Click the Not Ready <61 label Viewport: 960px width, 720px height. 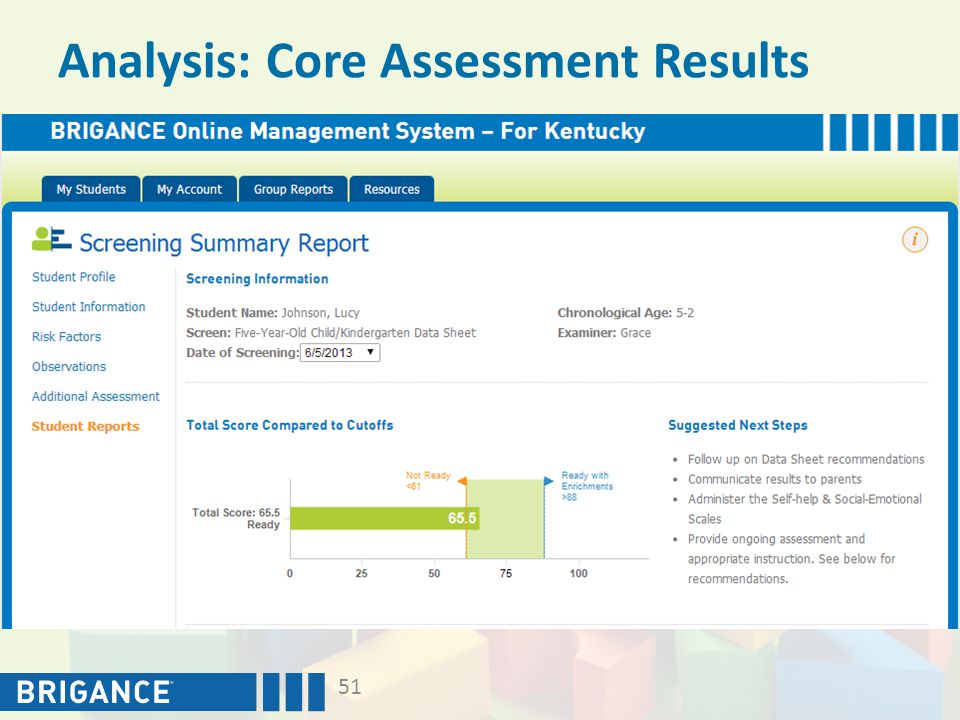pos(428,481)
